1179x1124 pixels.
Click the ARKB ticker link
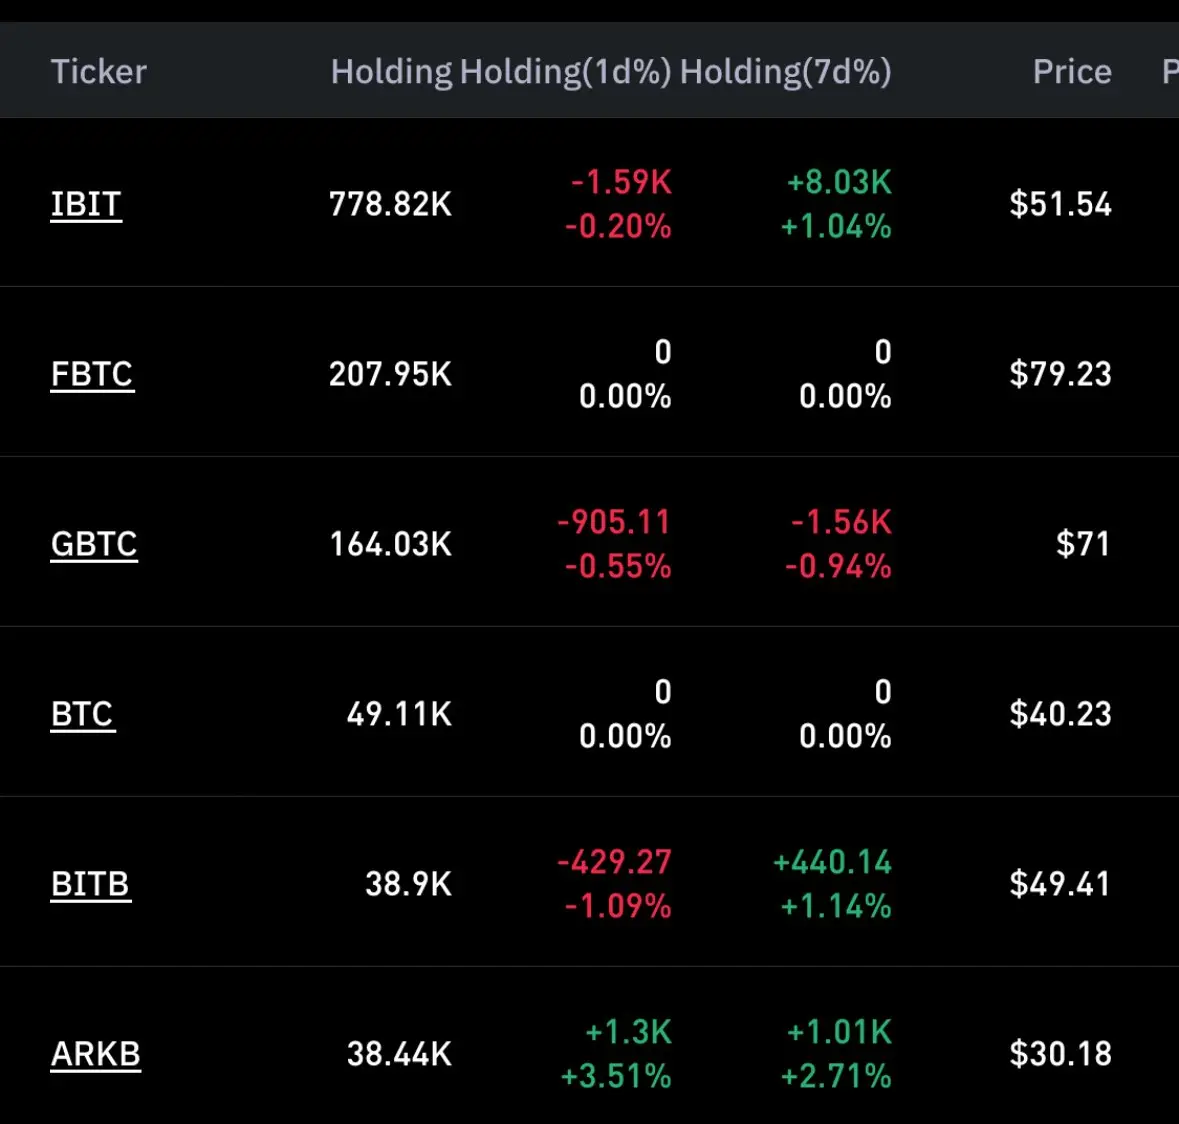[96, 1054]
